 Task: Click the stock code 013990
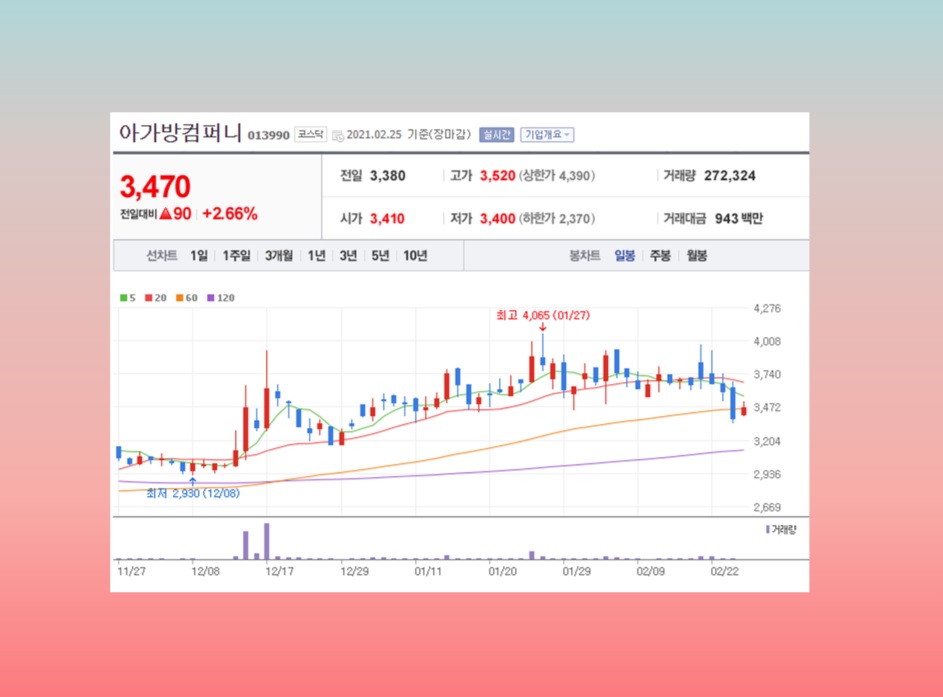pos(269,136)
